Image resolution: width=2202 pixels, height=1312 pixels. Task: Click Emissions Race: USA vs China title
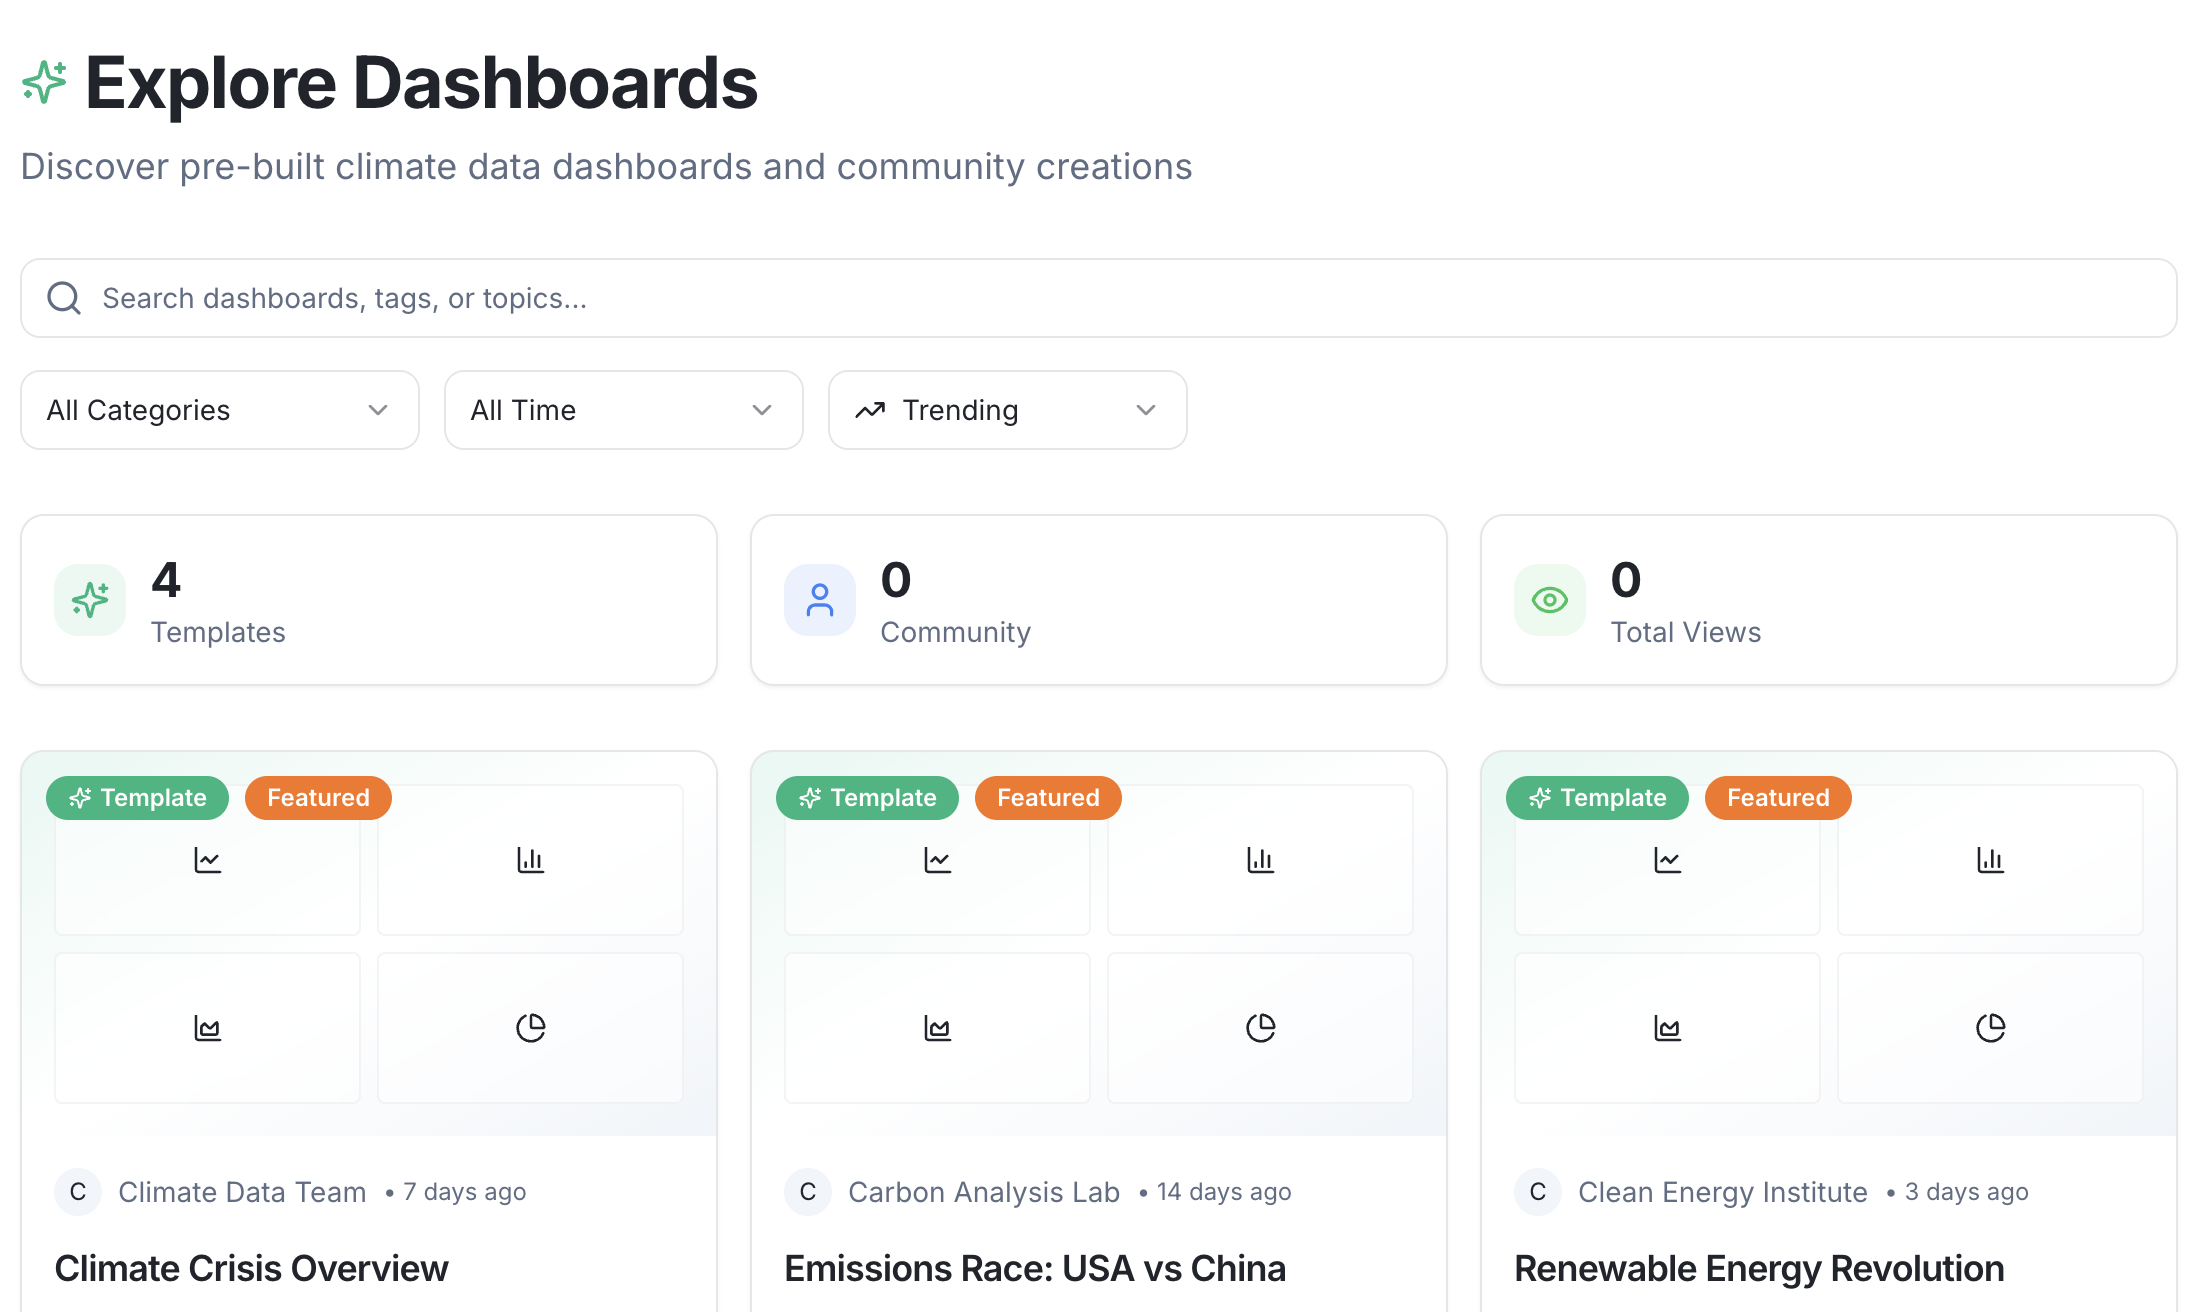(1035, 1268)
